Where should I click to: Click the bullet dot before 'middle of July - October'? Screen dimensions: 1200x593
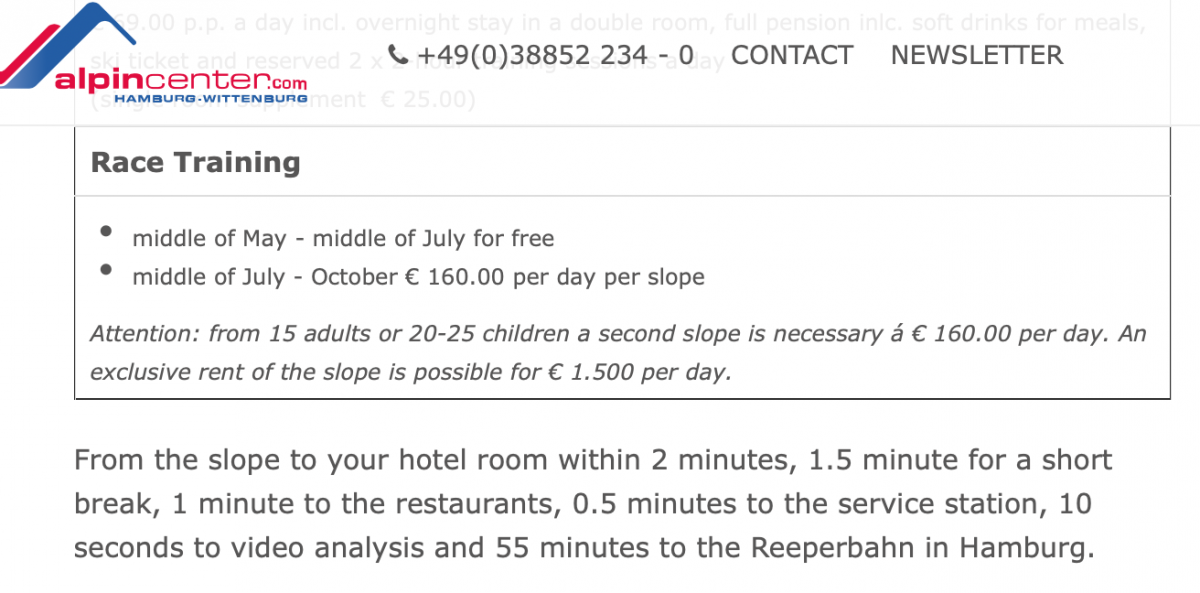click(x=106, y=270)
